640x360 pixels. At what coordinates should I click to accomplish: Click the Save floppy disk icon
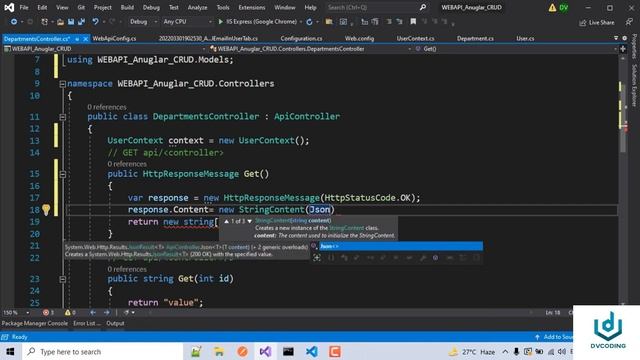(x=71, y=22)
